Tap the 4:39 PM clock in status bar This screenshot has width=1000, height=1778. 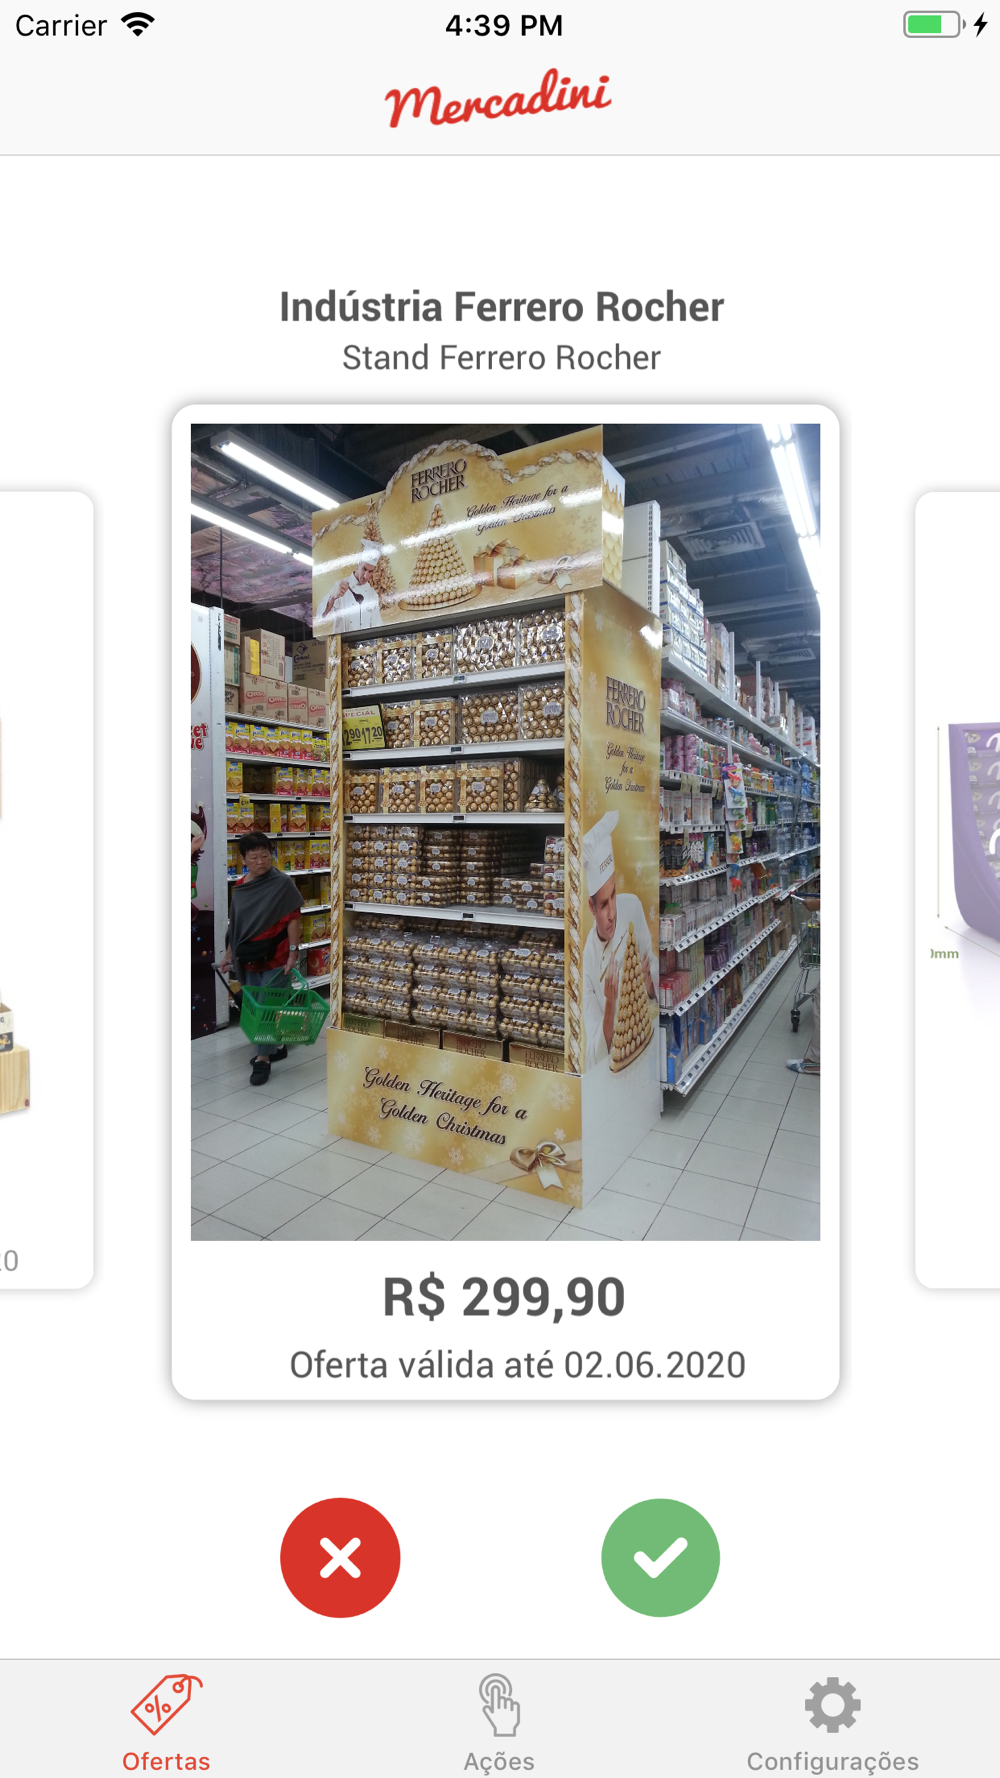click(504, 25)
